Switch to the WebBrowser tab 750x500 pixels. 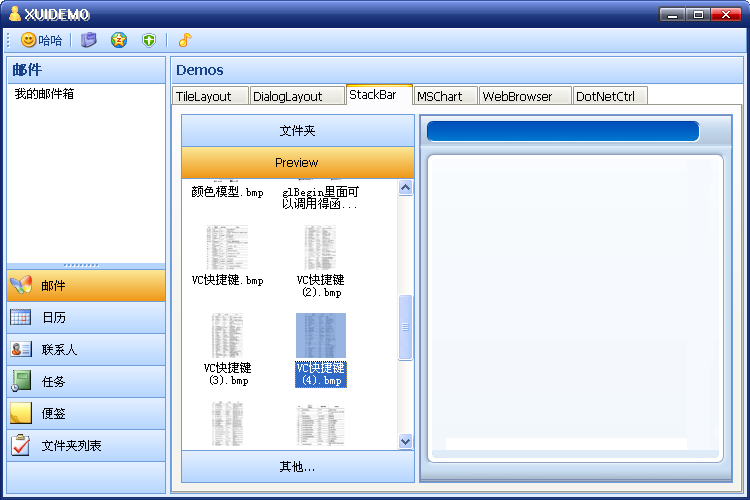pyautogui.click(x=517, y=96)
